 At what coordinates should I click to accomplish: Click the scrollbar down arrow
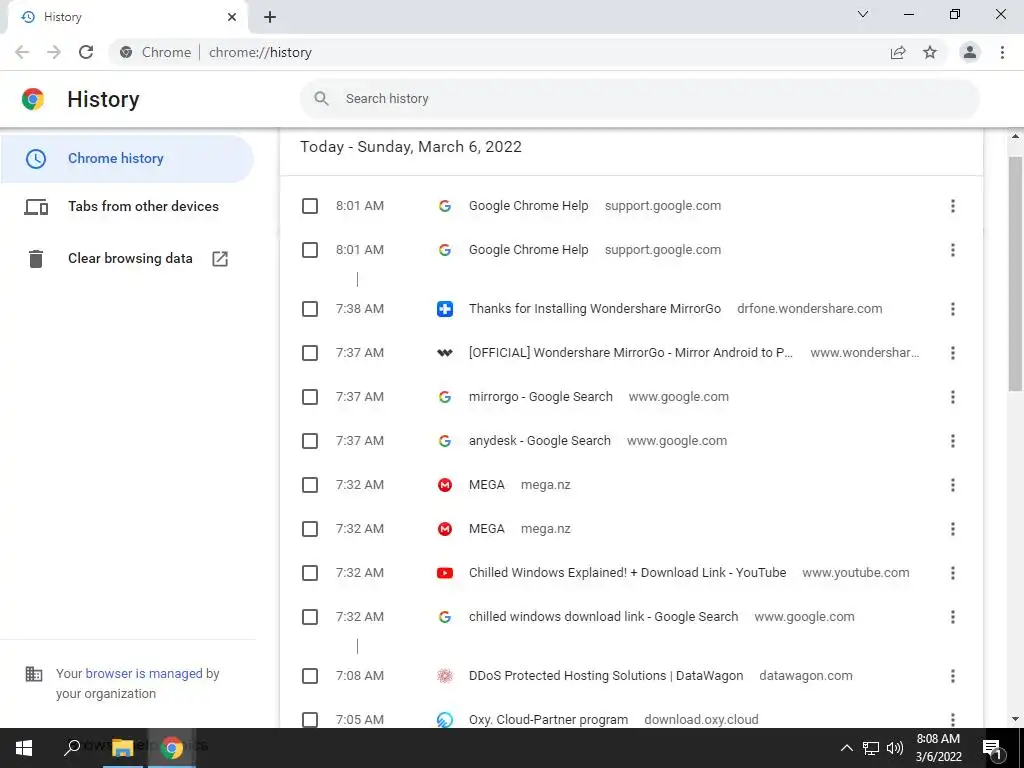(x=1016, y=719)
